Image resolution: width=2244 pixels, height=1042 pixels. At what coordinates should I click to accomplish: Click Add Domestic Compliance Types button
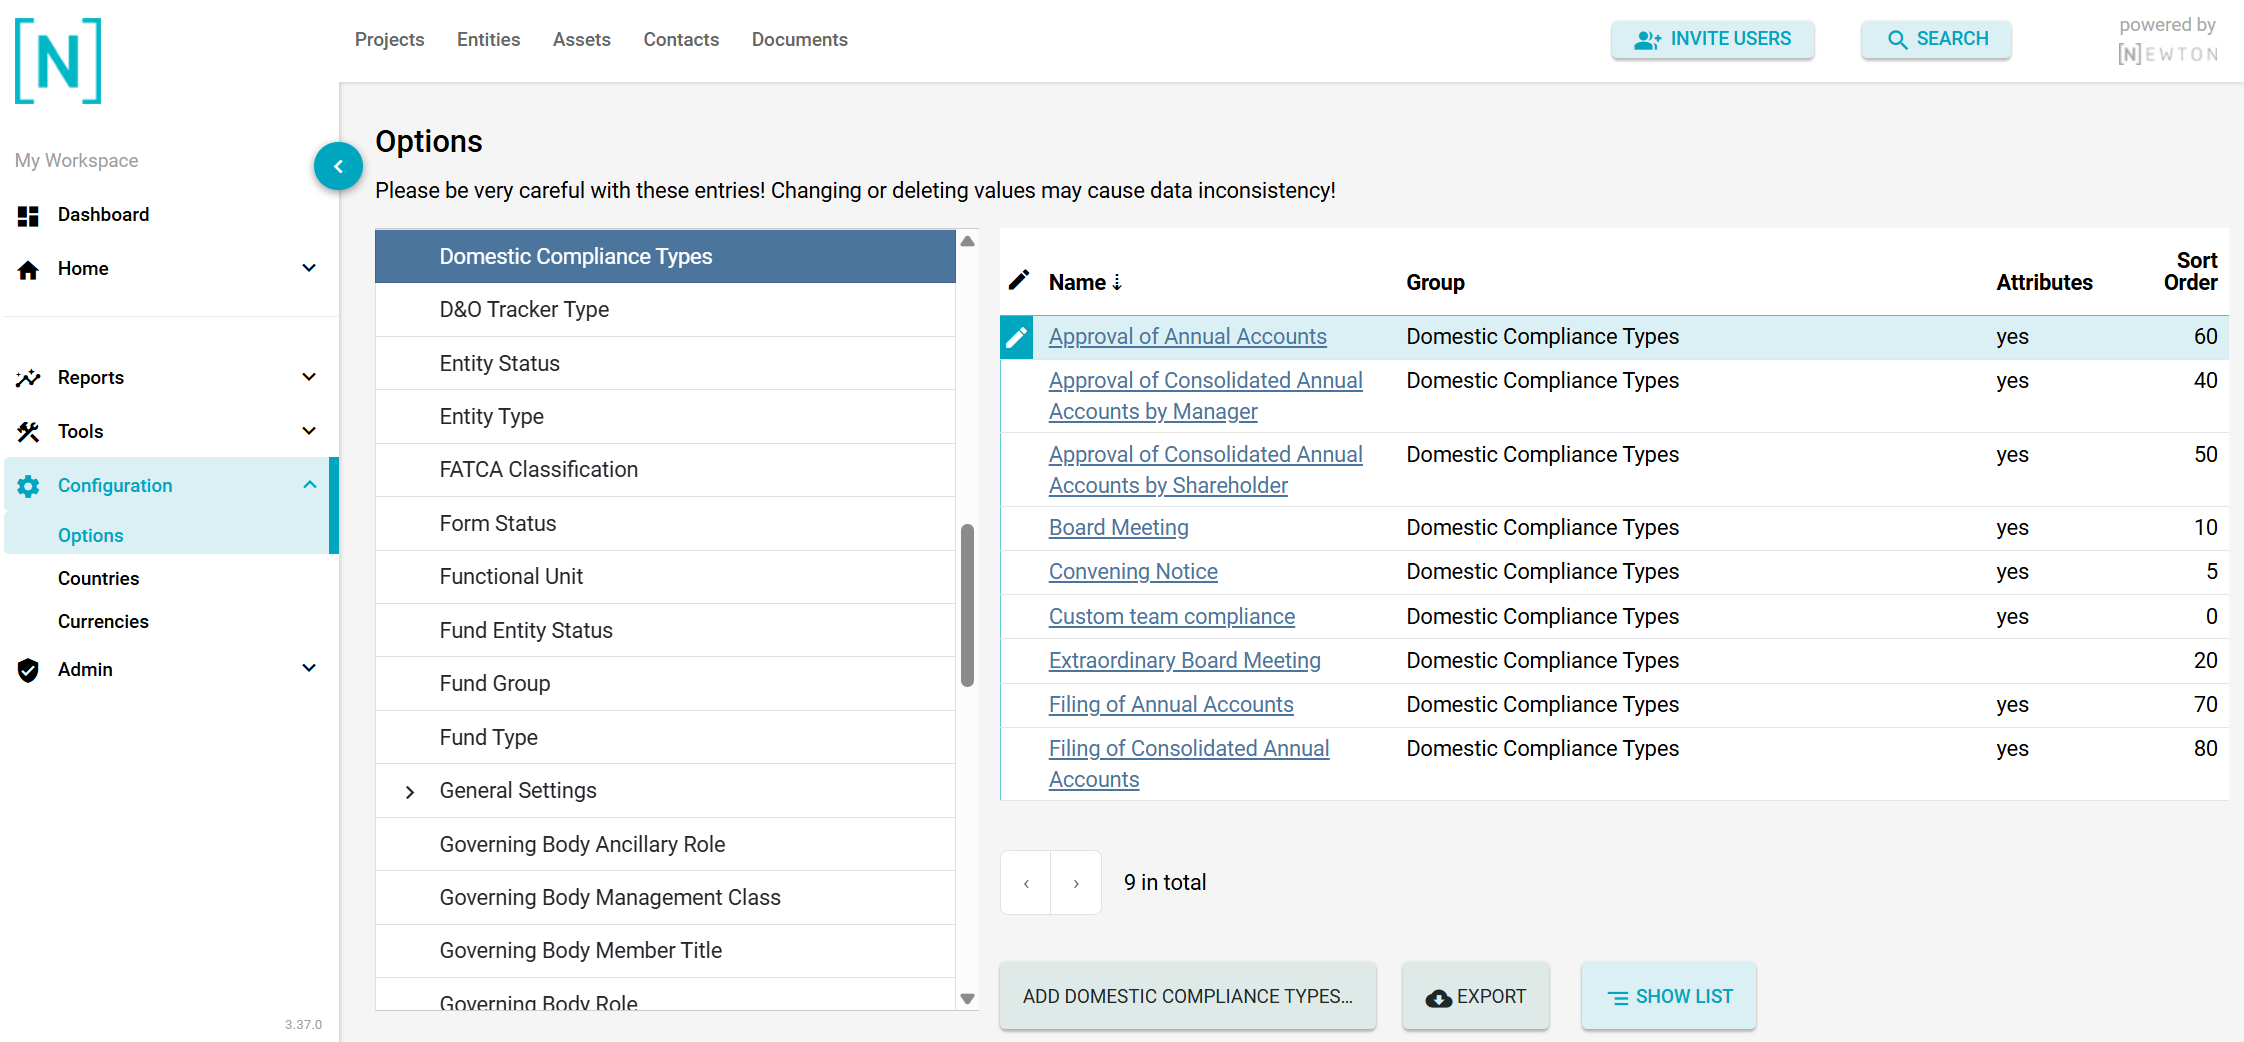point(1187,997)
